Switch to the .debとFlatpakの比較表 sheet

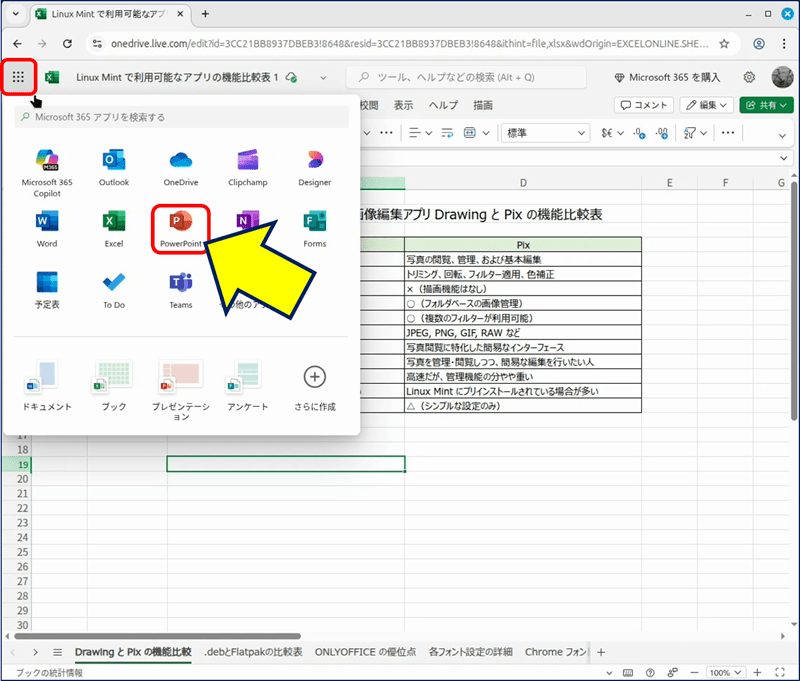(253, 652)
